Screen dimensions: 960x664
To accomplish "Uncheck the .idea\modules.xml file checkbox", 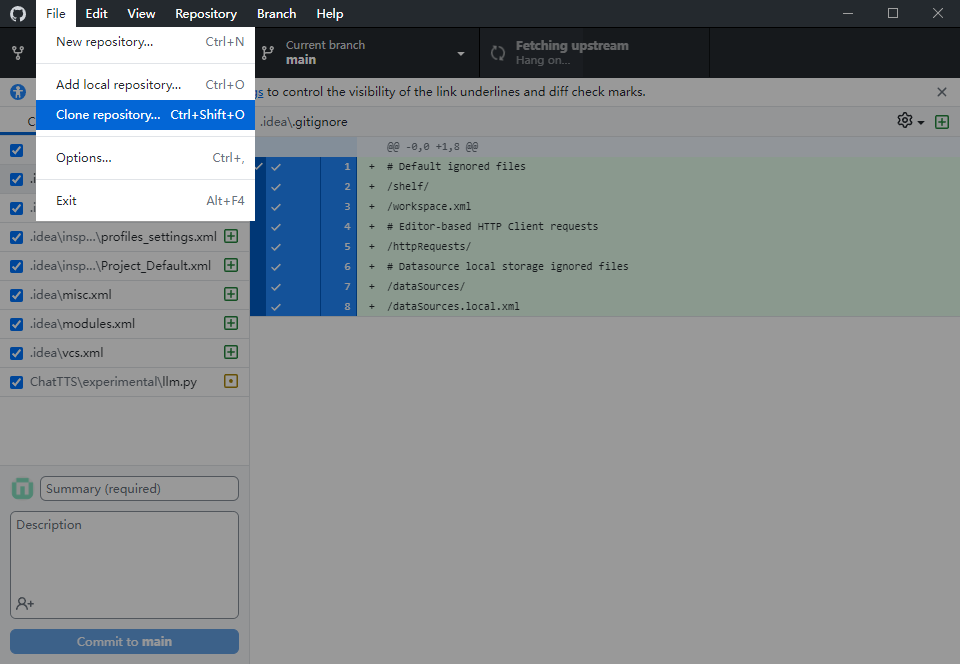I will (x=17, y=324).
